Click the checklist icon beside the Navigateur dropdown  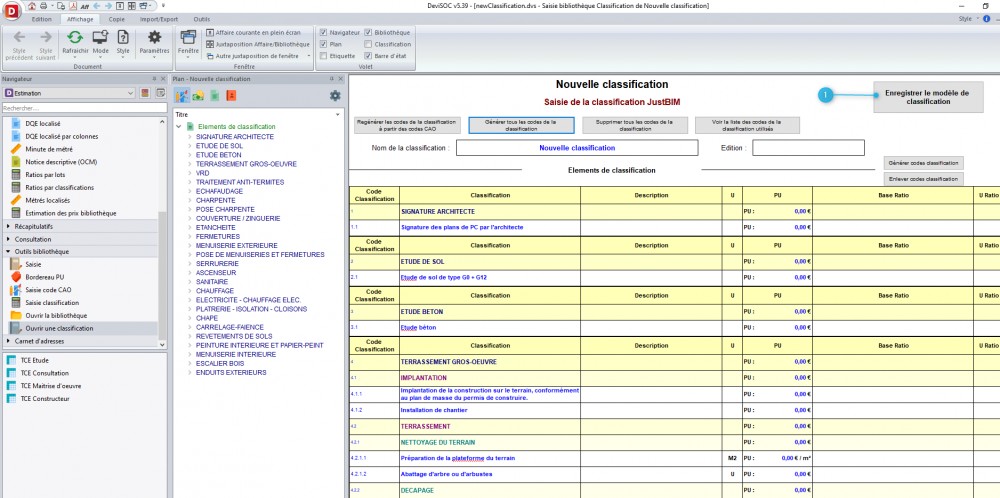pos(160,93)
